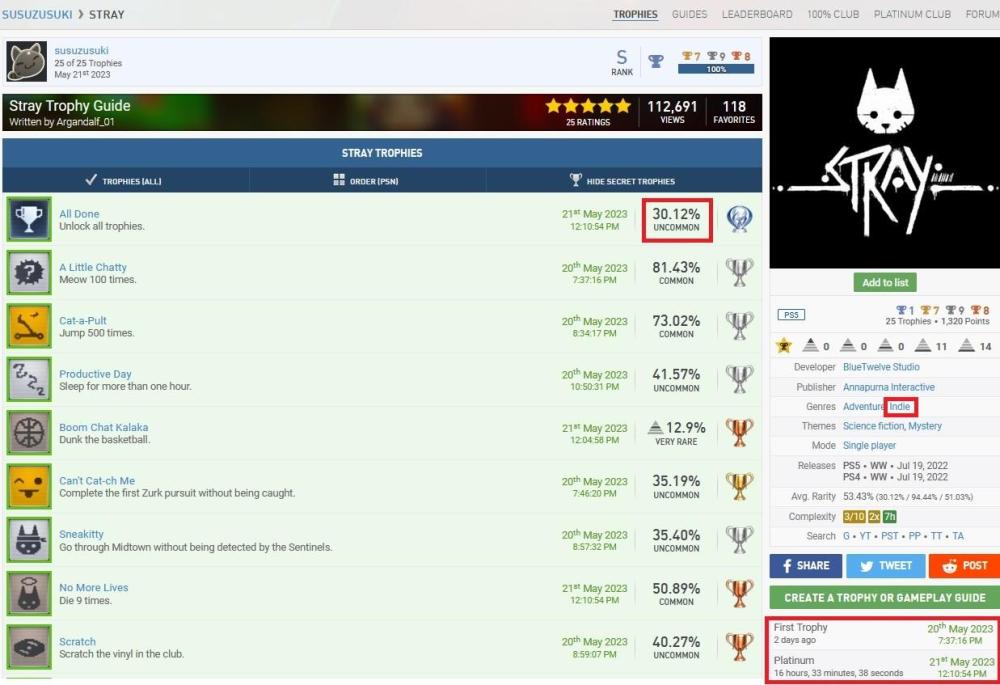The width and height of the screenshot is (1000, 685).
Task: Open the Guides tab
Action: [689, 14]
